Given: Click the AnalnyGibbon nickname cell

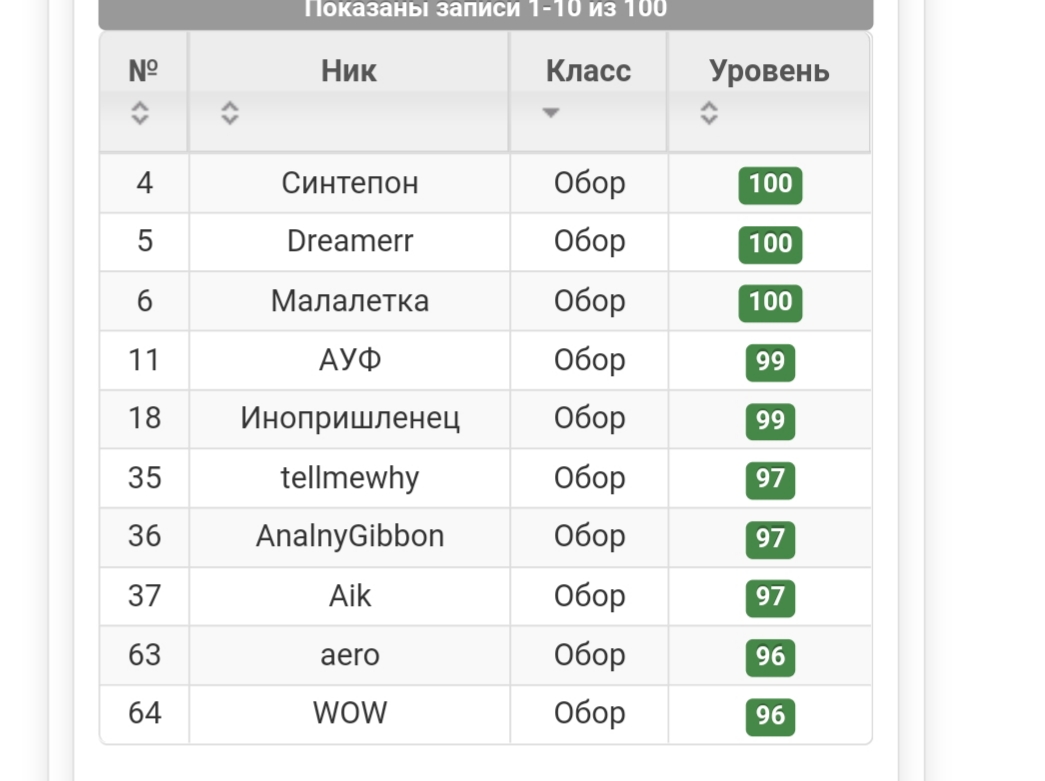Looking at the screenshot, I should click(350, 536).
